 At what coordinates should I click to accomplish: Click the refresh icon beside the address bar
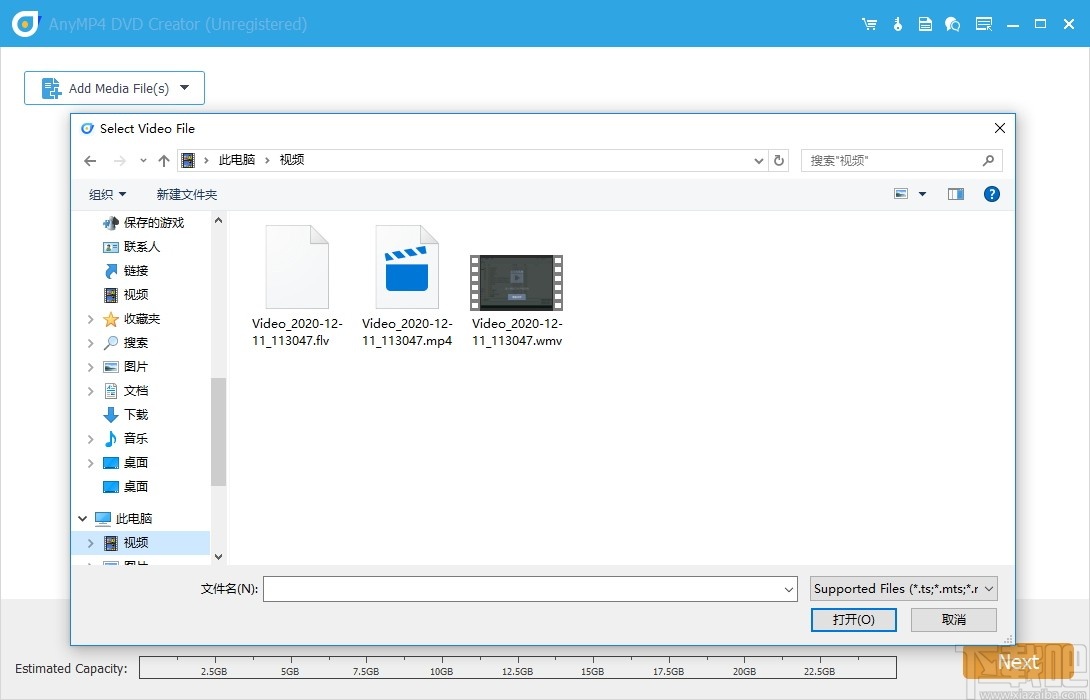(x=779, y=160)
